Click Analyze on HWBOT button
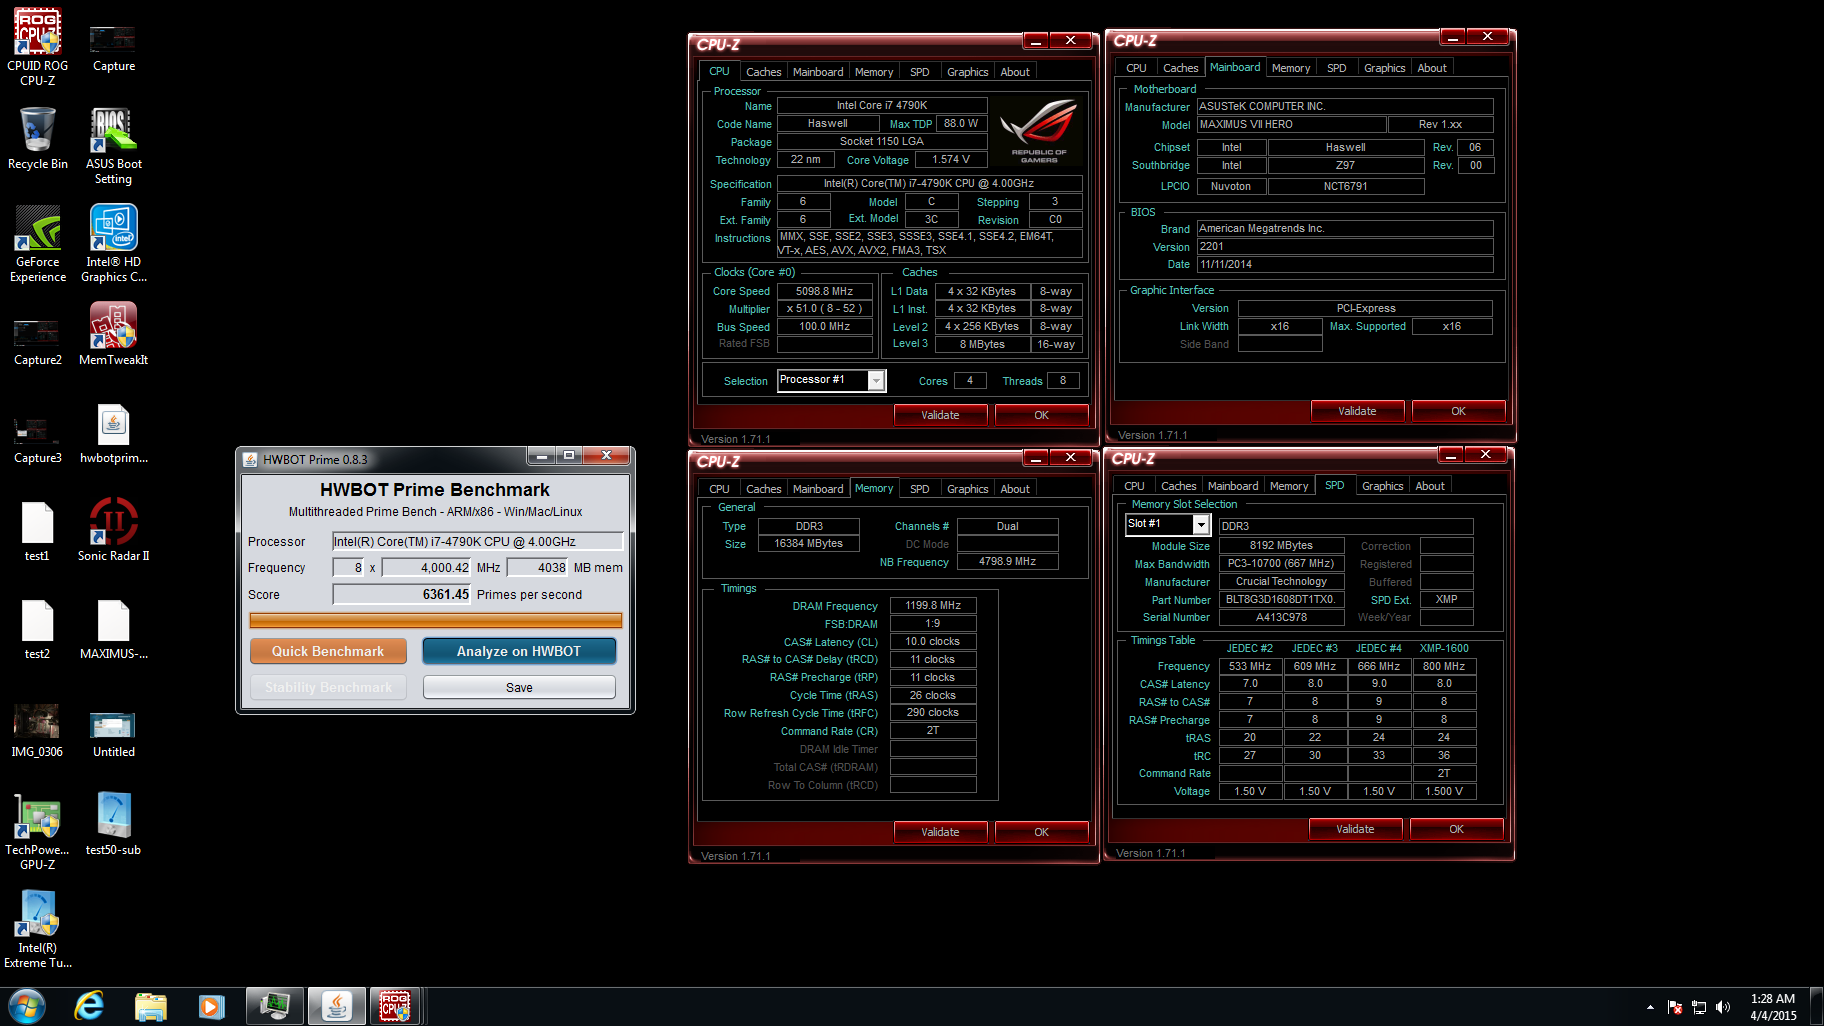Image resolution: width=1824 pixels, height=1026 pixels. coord(519,651)
